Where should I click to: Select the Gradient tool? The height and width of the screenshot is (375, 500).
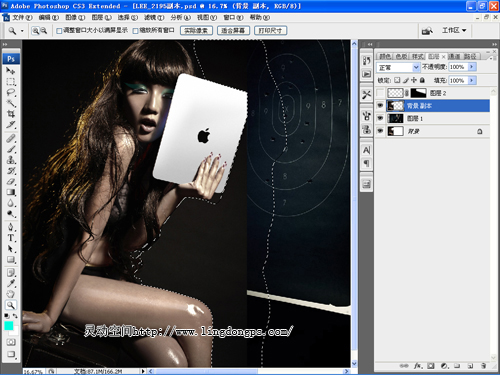(x=11, y=192)
